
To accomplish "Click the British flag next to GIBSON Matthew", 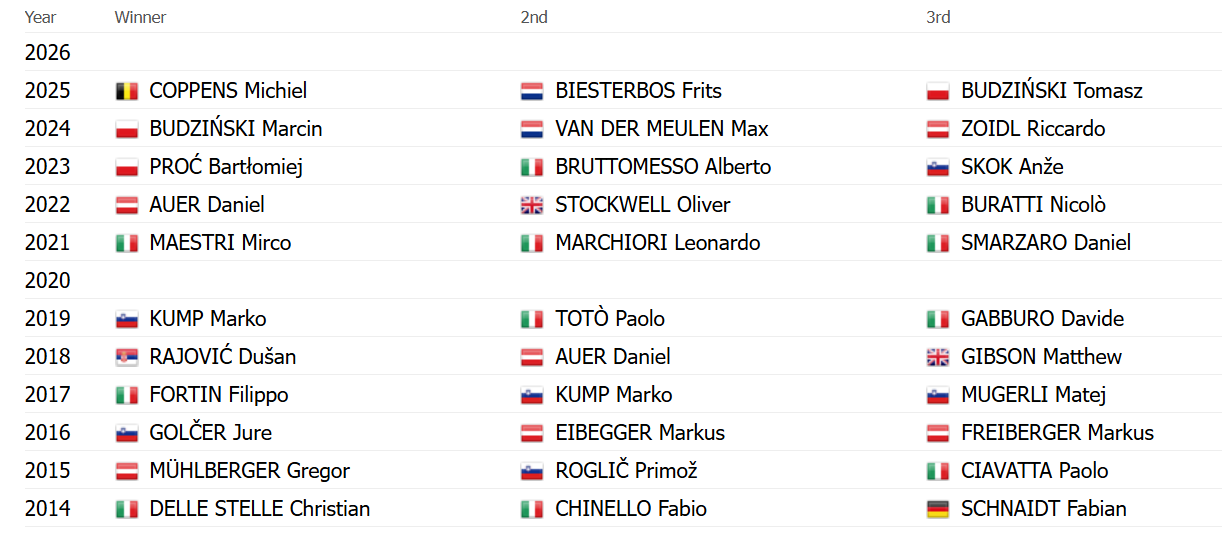I will point(938,357).
